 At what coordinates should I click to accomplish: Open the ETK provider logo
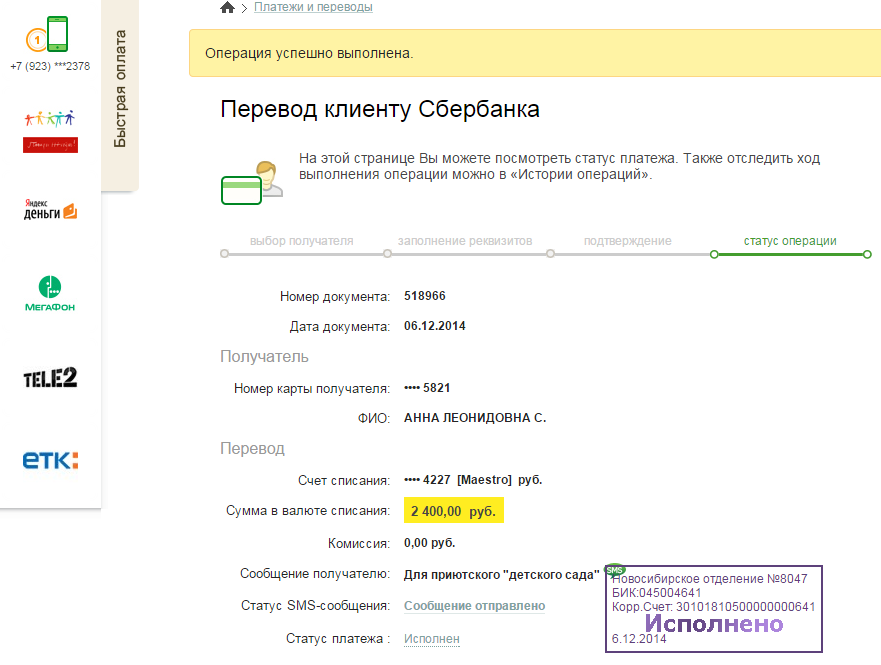click(50, 460)
